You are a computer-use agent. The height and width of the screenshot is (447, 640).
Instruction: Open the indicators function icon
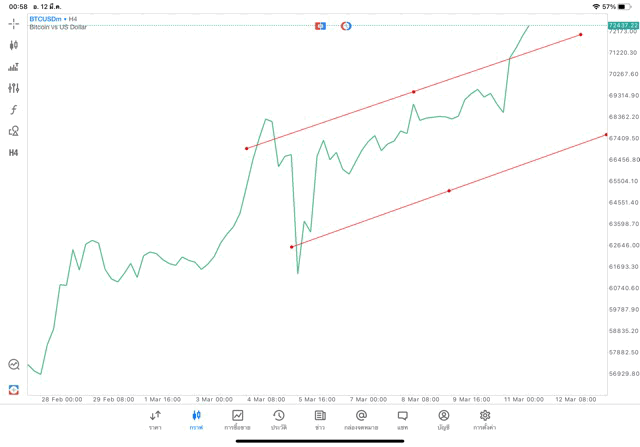(x=14, y=109)
